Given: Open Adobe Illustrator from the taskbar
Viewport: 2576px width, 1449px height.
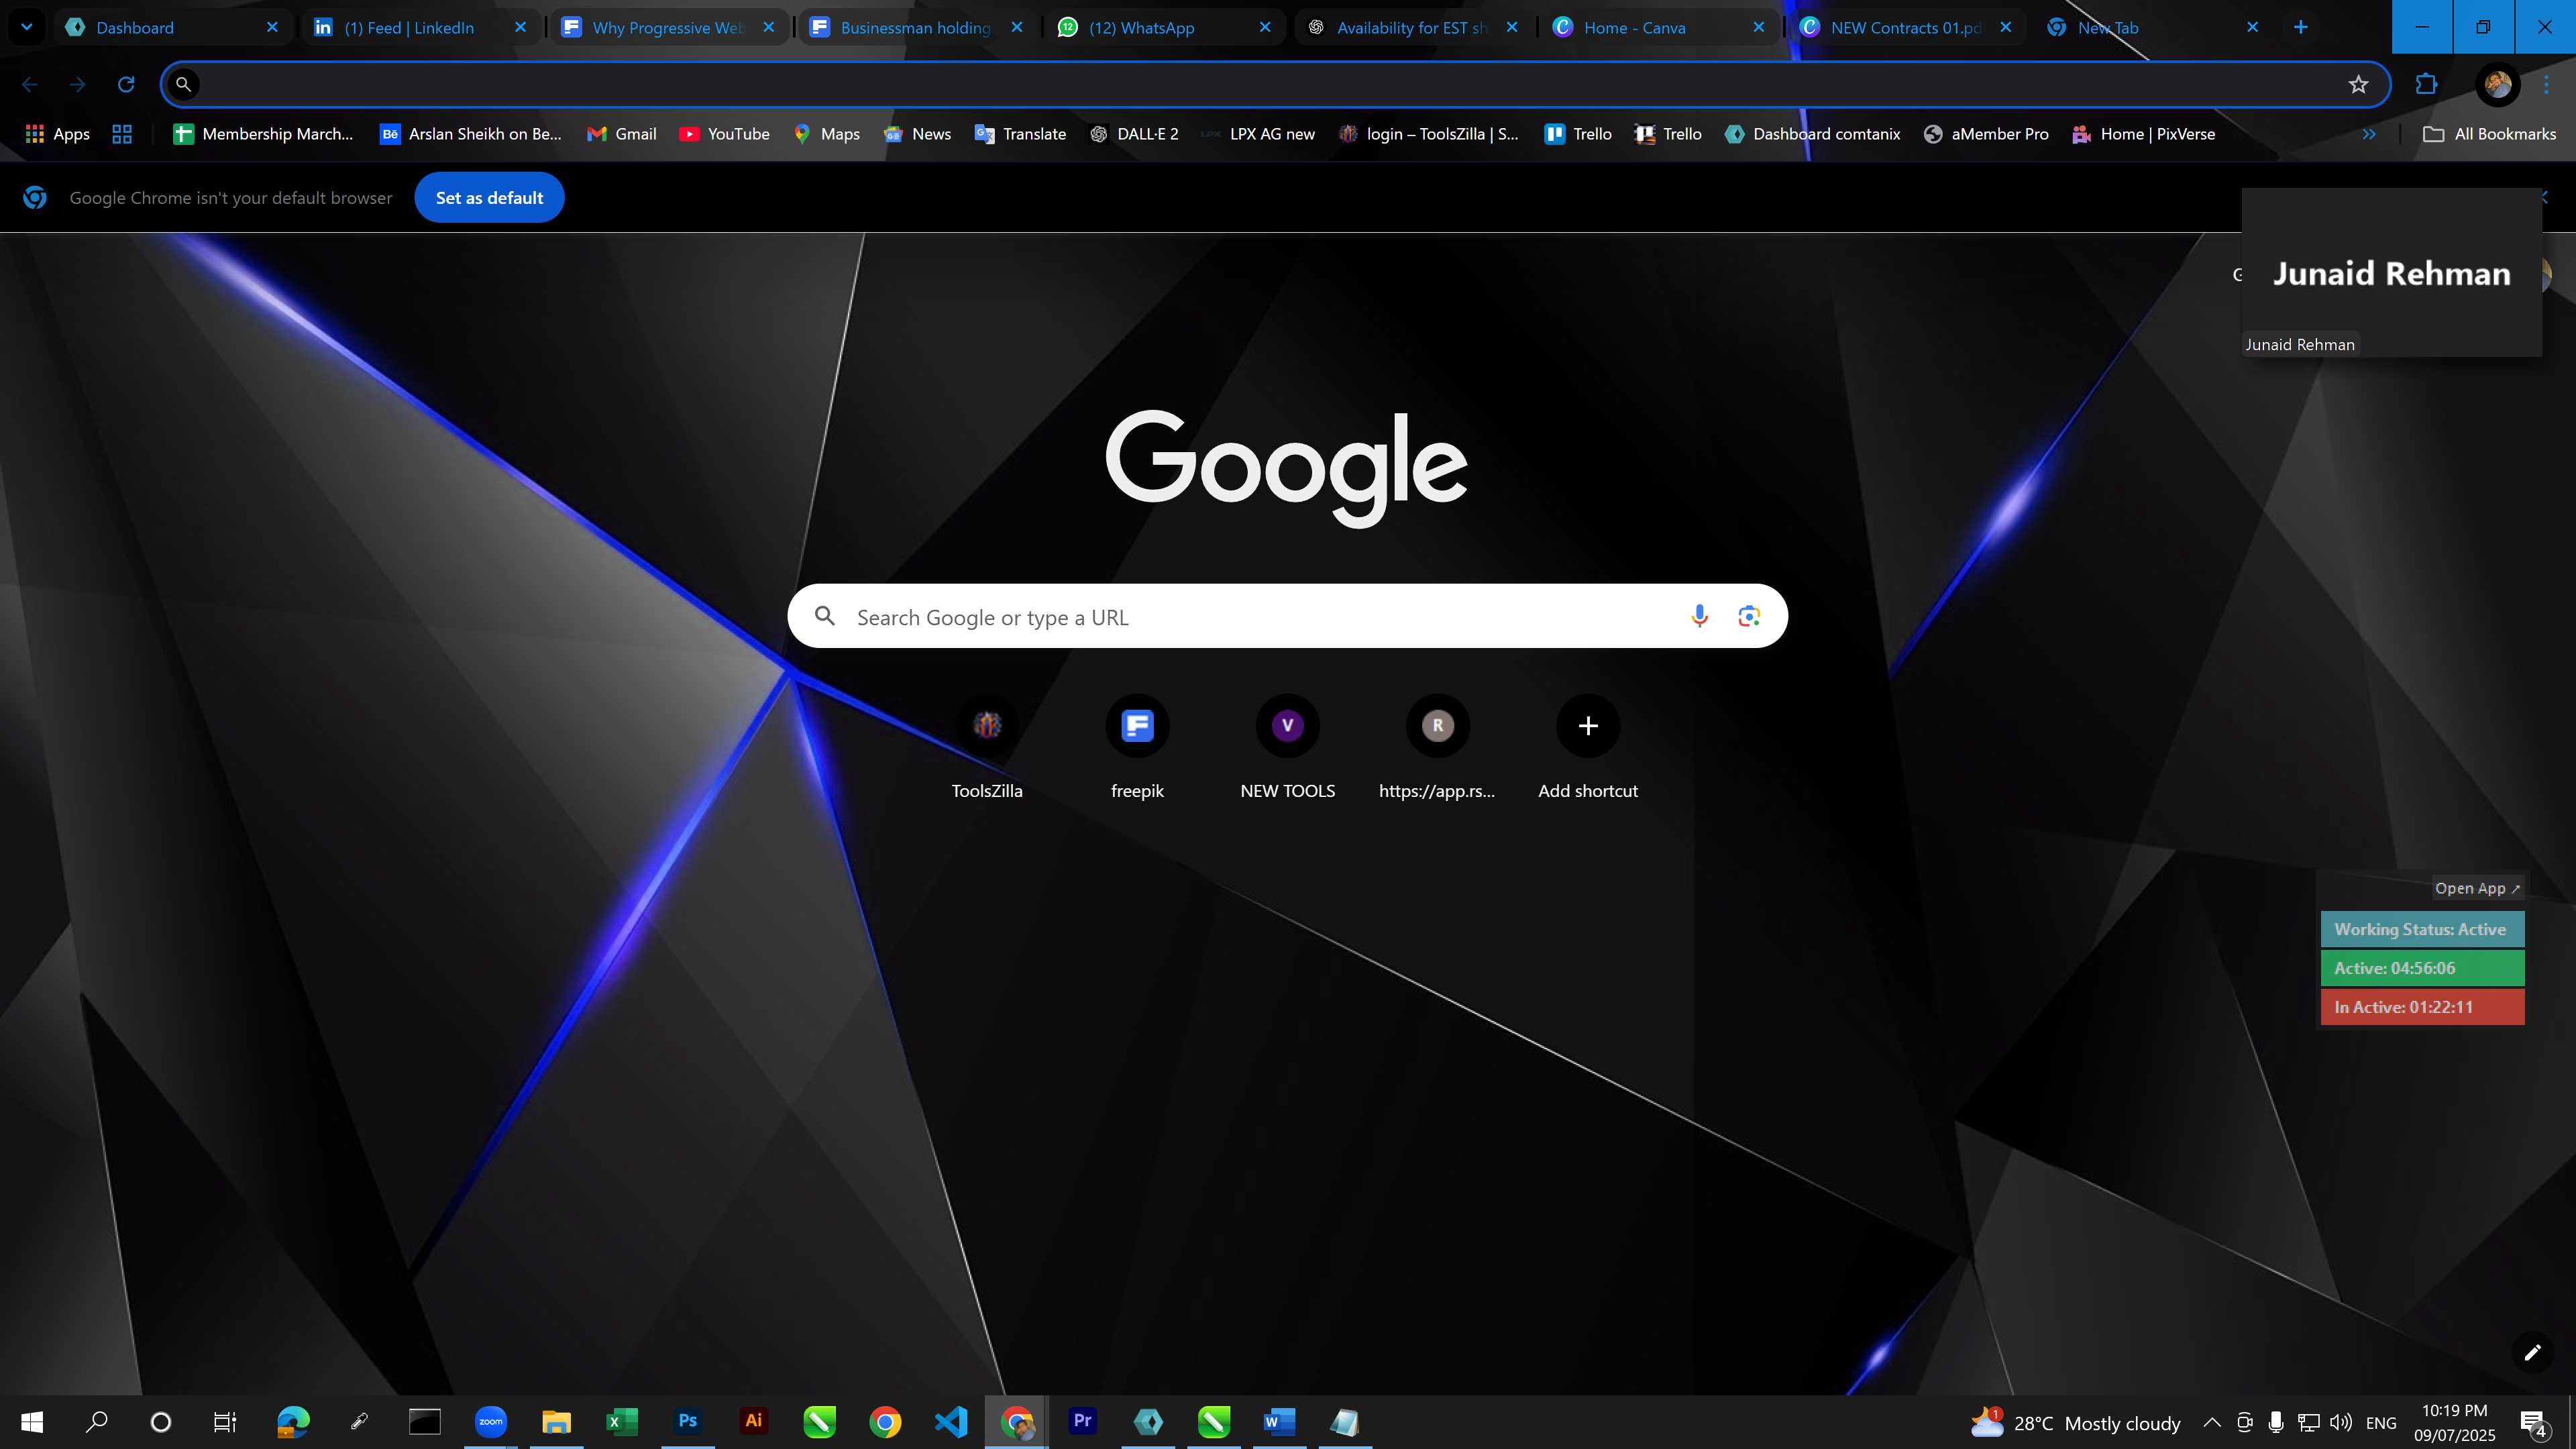Looking at the screenshot, I should [753, 1421].
